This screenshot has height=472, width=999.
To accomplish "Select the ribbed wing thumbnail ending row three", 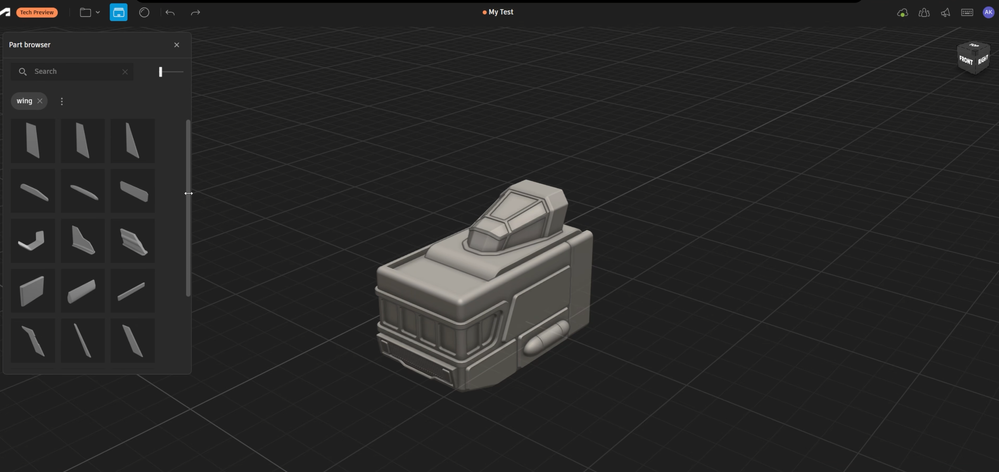I will click(x=133, y=241).
